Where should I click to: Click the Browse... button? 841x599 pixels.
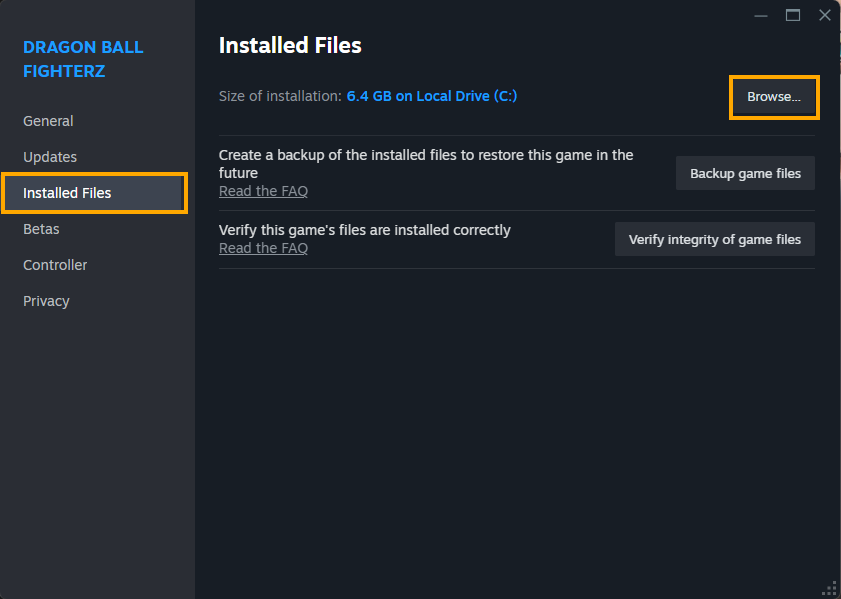[x=774, y=97]
